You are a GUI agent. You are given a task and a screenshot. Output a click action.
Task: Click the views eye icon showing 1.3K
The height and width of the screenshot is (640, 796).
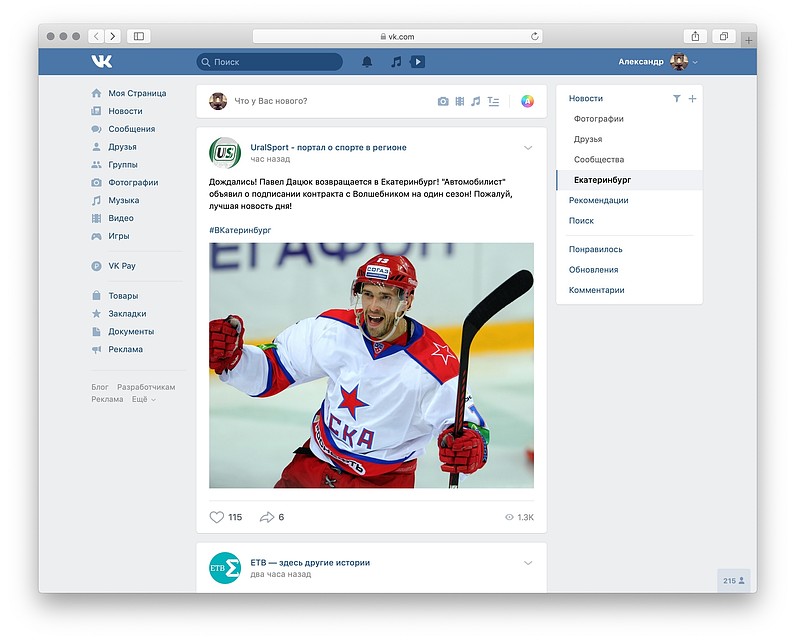point(509,517)
